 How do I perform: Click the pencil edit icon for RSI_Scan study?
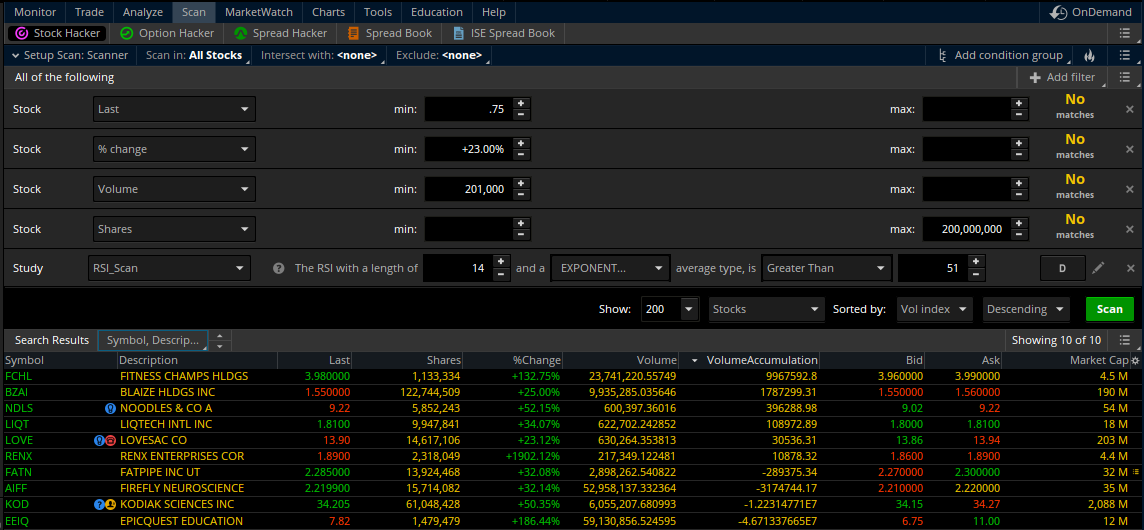click(x=1098, y=268)
